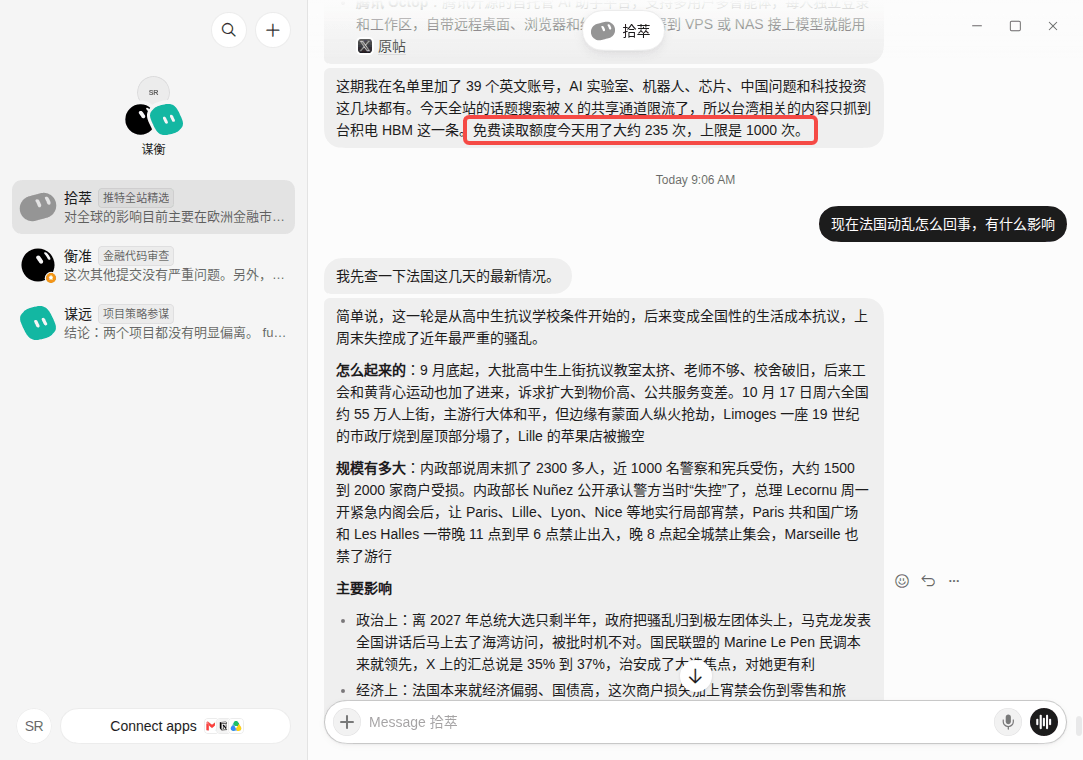Open the search icon in sidebar
Image resolution: width=1083 pixels, height=760 pixels.
click(229, 30)
